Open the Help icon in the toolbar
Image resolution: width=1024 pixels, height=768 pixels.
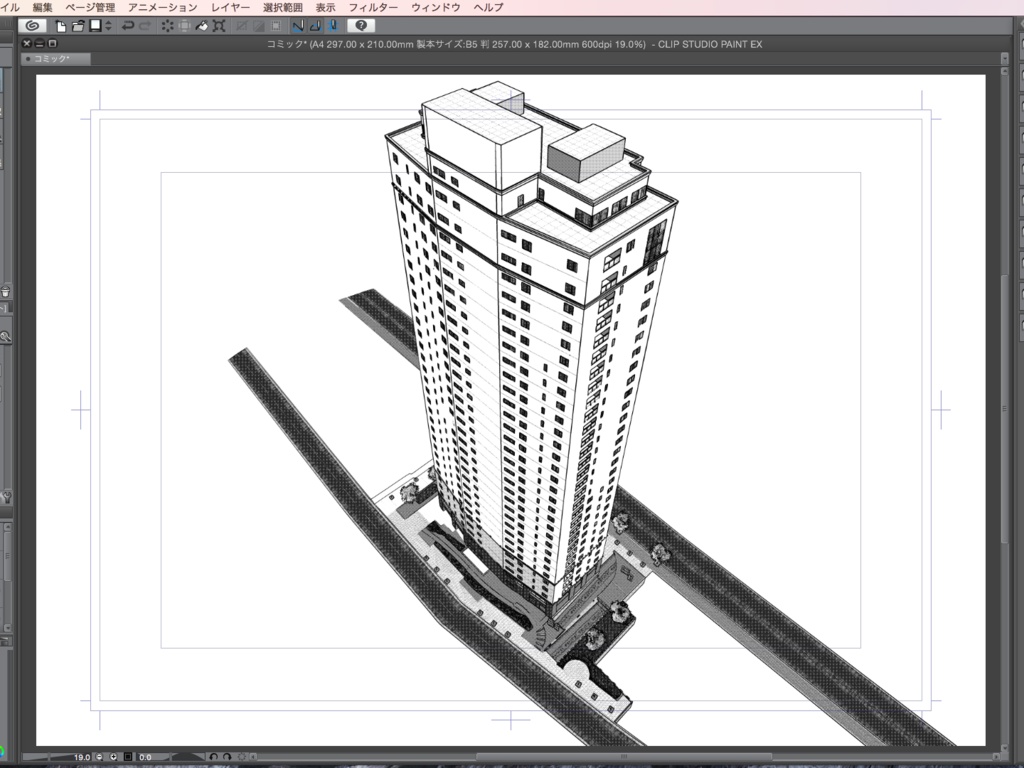point(360,26)
